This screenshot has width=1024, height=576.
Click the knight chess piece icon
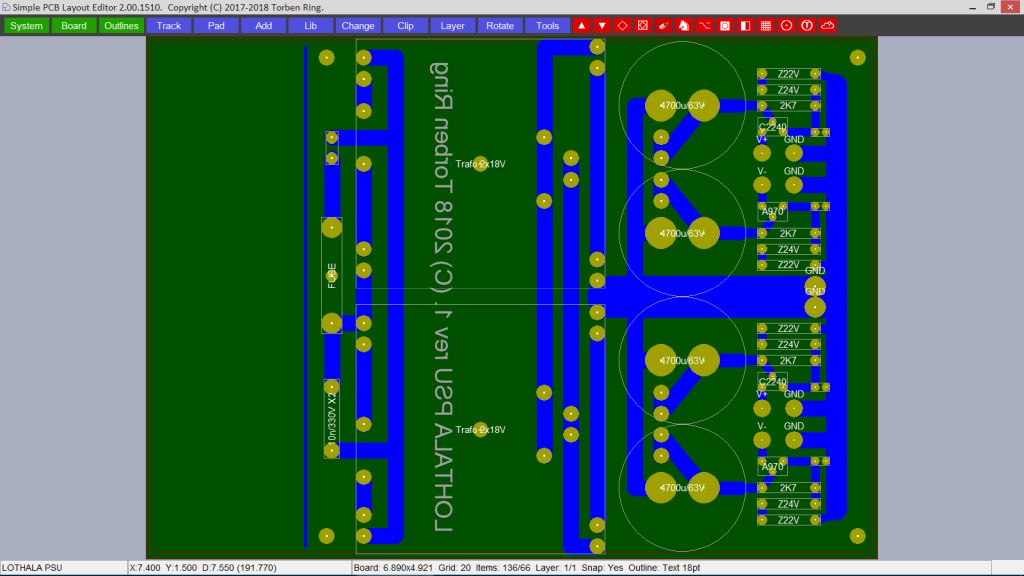click(x=684, y=25)
